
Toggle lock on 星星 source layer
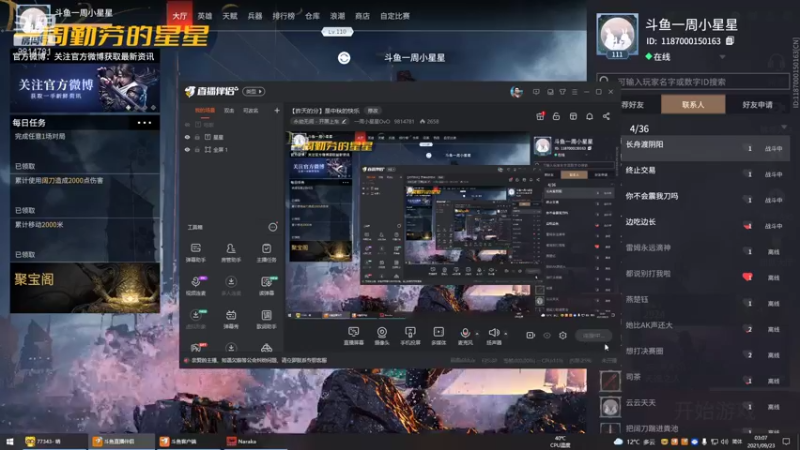pyautogui.click(x=197, y=137)
